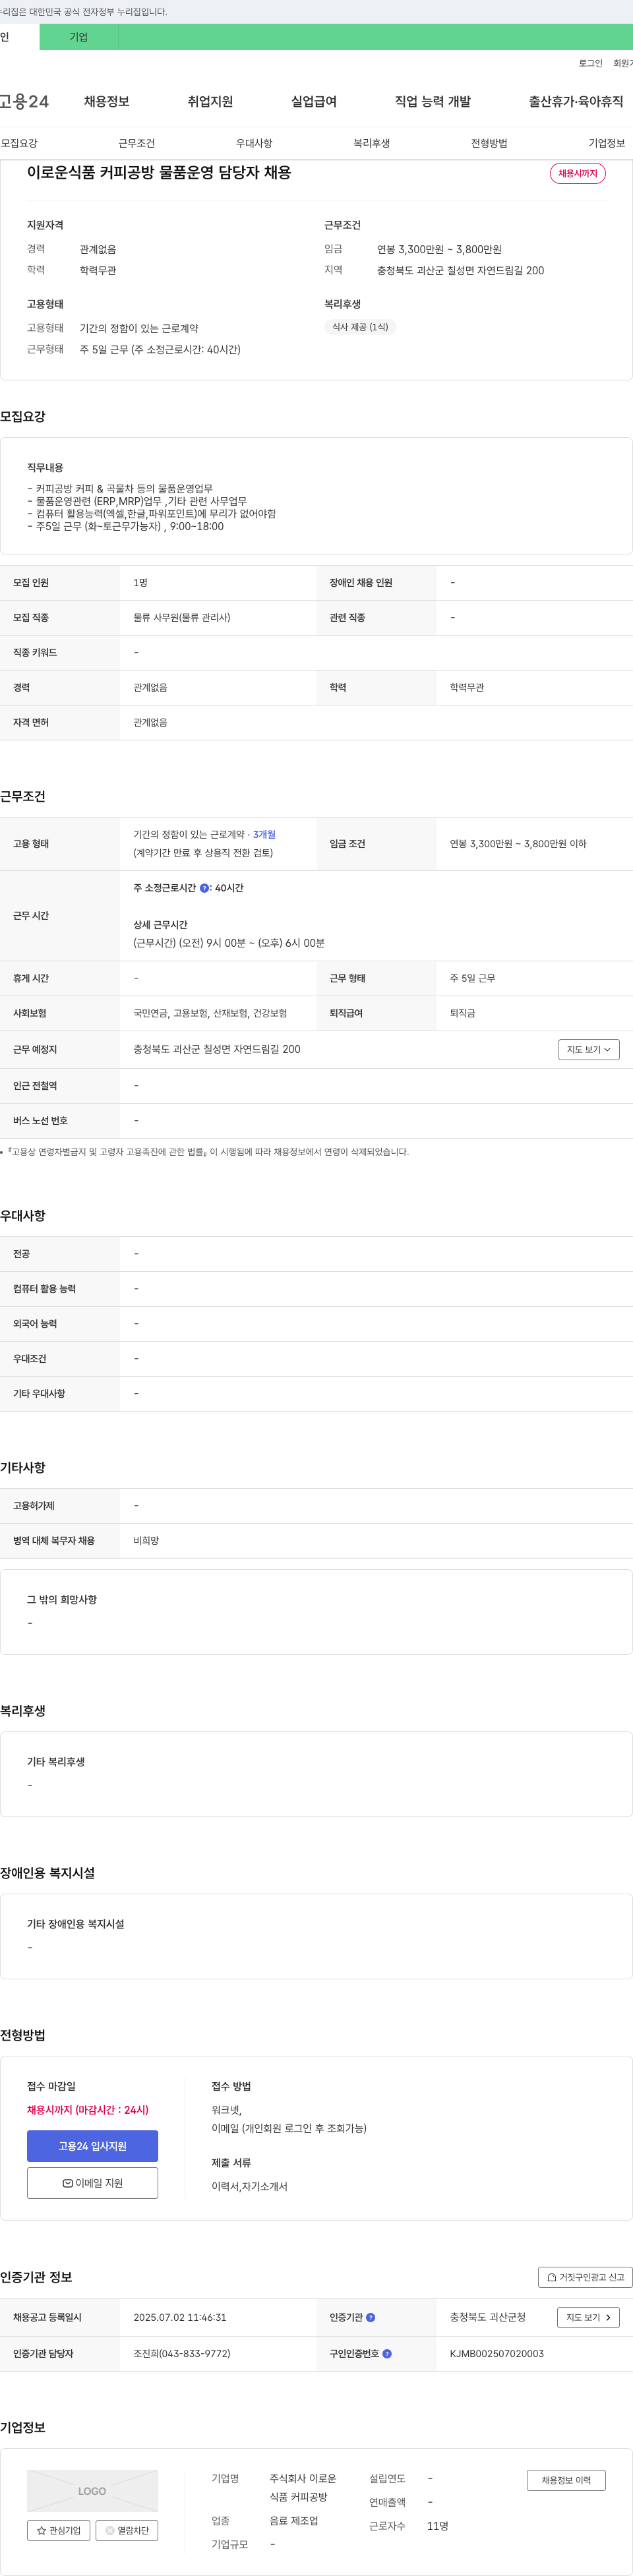Open the 취업지원 menu
633x2576 pixels.
(x=210, y=101)
